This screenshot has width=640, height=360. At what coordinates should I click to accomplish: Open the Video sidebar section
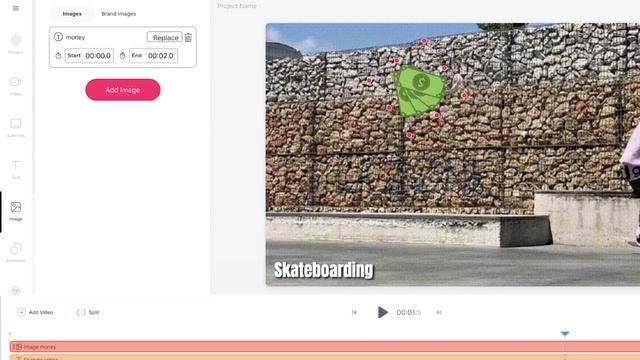click(x=16, y=86)
